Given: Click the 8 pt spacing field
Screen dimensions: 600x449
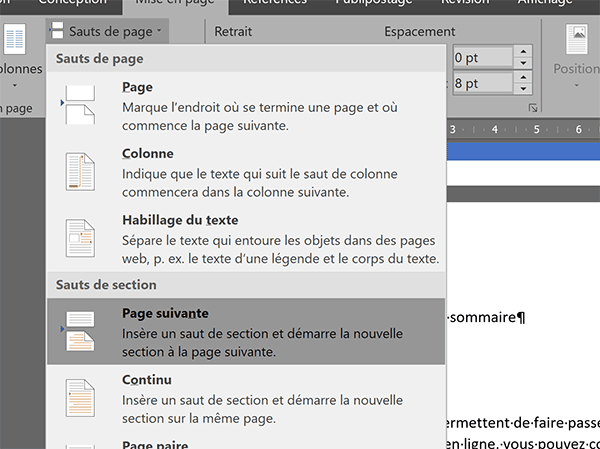Looking at the screenshot, I should click(x=483, y=83).
